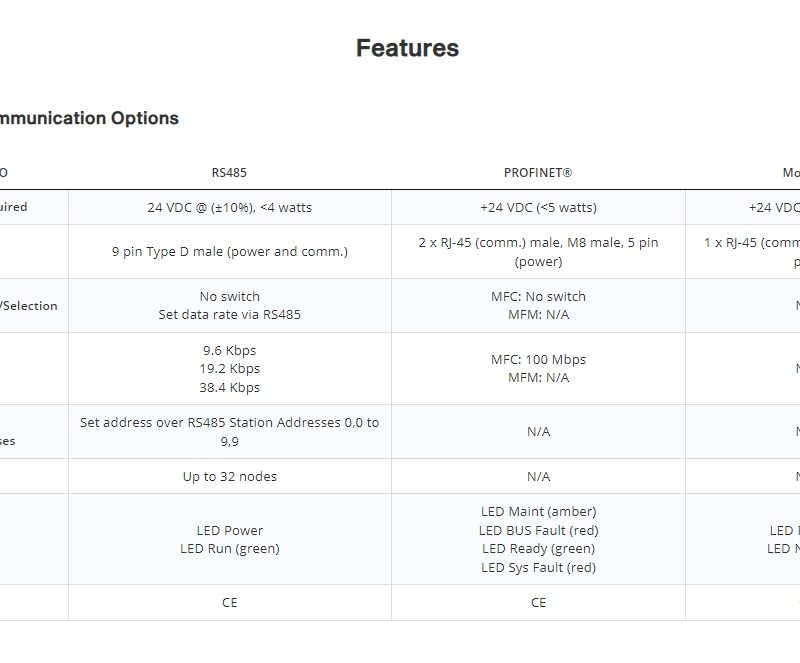800x663 pixels.
Task: Select the PROFINET® column header
Action: click(x=538, y=173)
